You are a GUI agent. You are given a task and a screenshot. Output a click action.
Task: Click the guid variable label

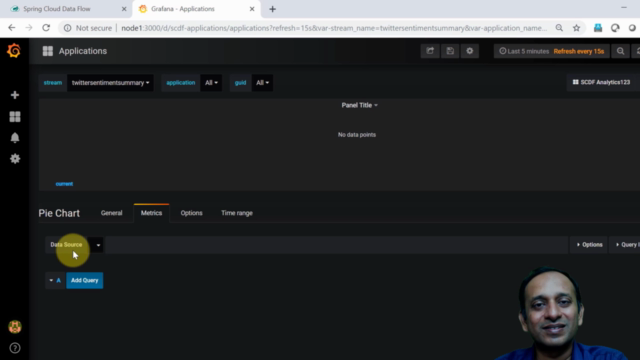tap(240, 82)
